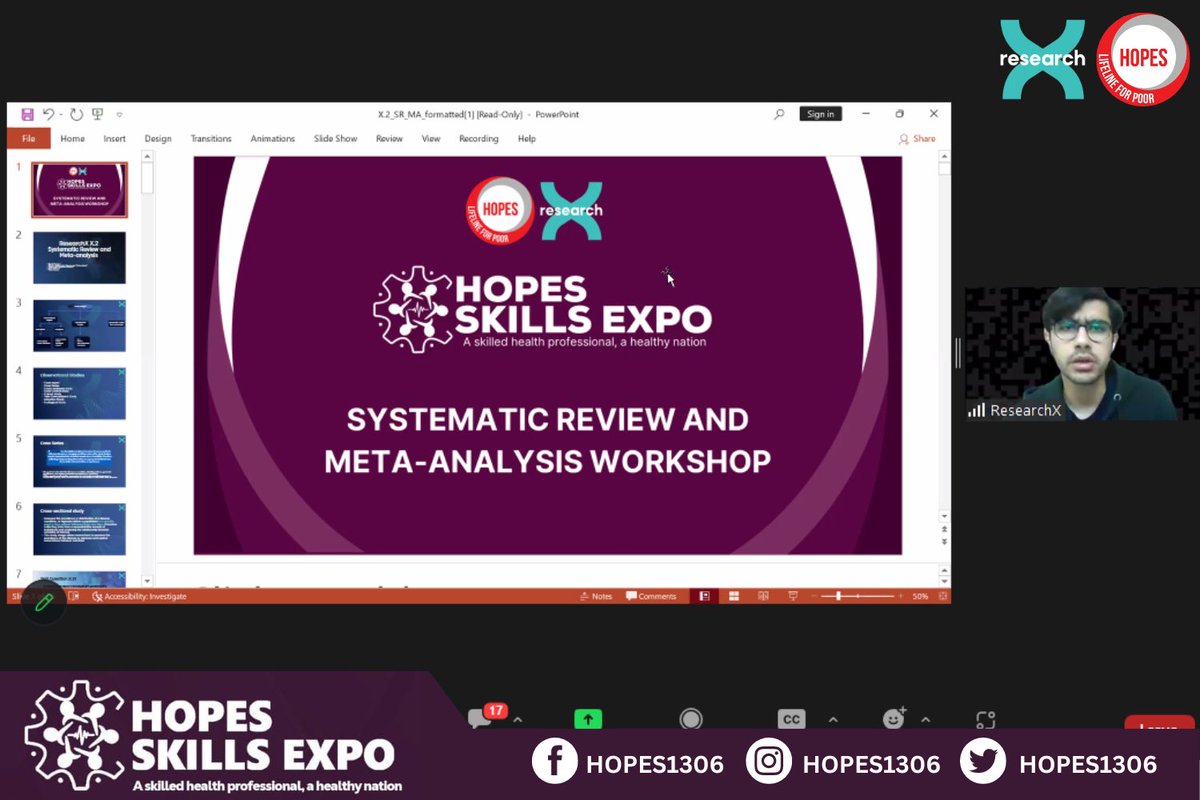Click the Undo arrow icon

coord(47,115)
